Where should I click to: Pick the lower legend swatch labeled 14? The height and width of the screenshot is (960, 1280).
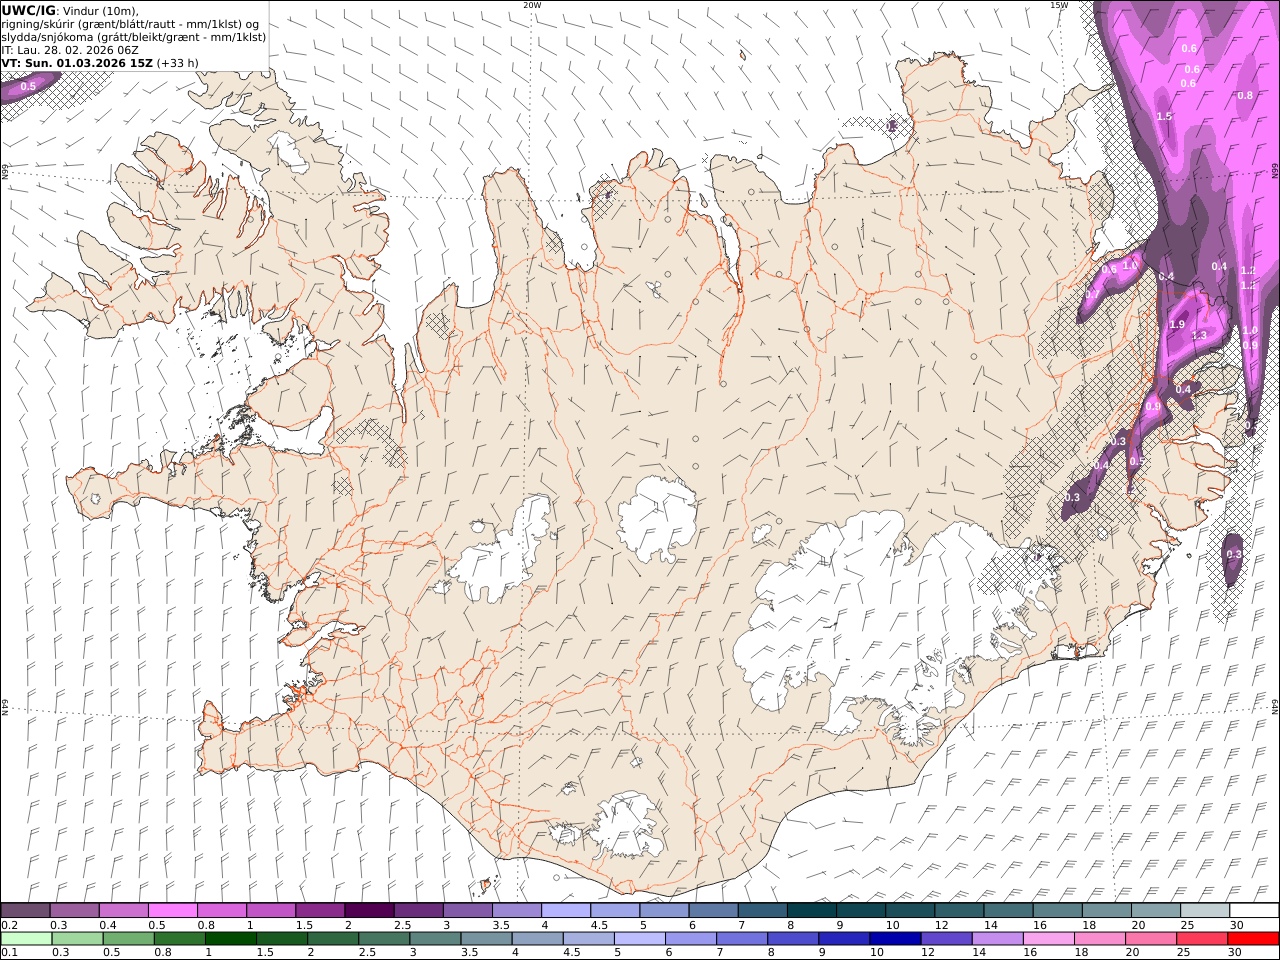tap(996, 939)
